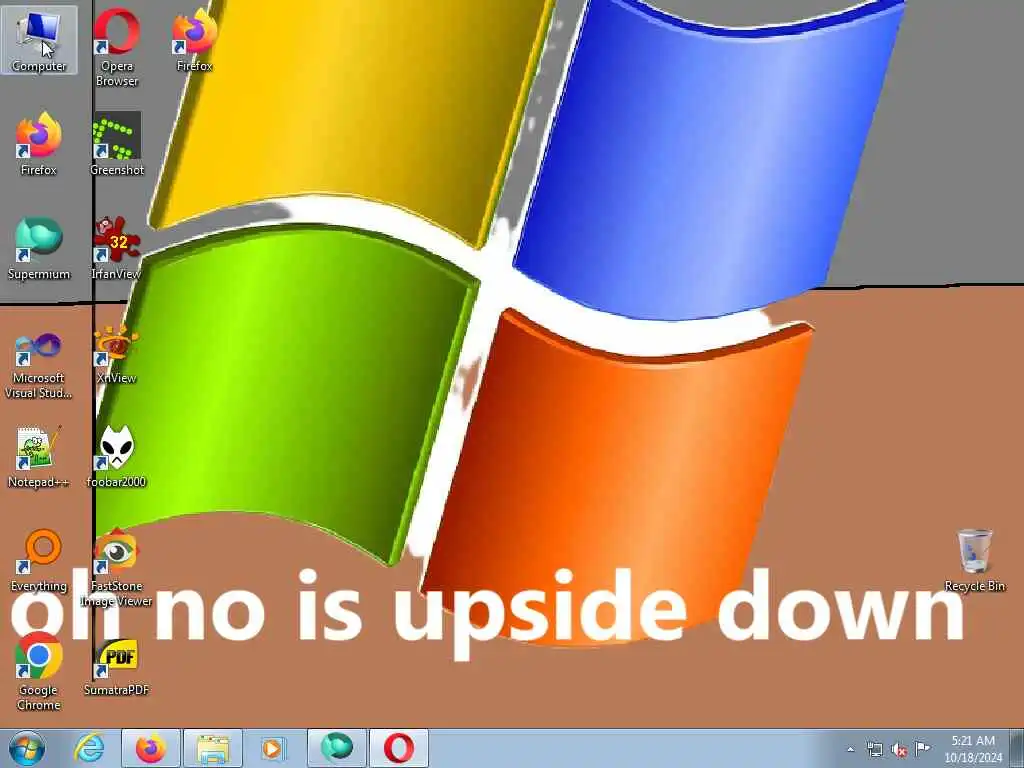Select the Supermium desktop shortcut
Image resolution: width=1024 pixels, height=768 pixels.
pos(39,248)
